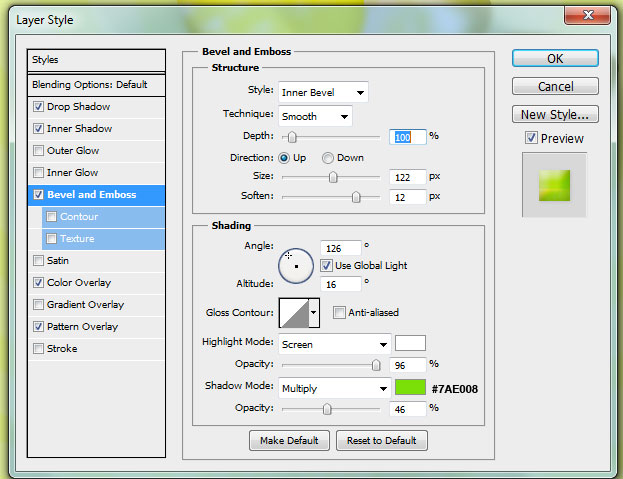Viewport: 623px width, 479px height.
Task: Click the white highlight color swatch
Action: pos(410,344)
